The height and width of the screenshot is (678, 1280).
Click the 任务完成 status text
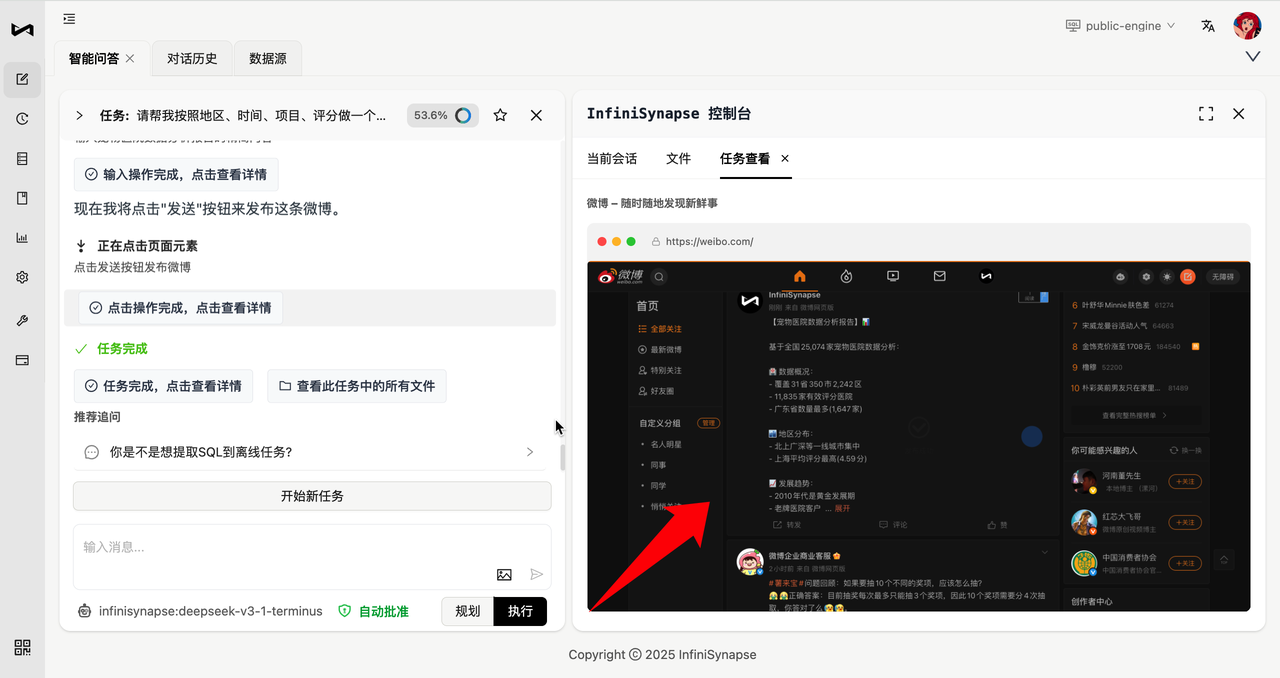pos(122,349)
